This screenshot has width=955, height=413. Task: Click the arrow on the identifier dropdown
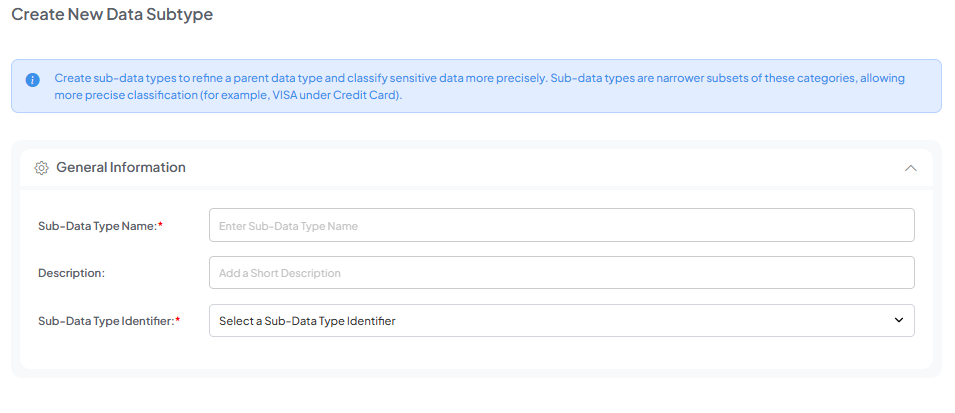coord(898,321)
